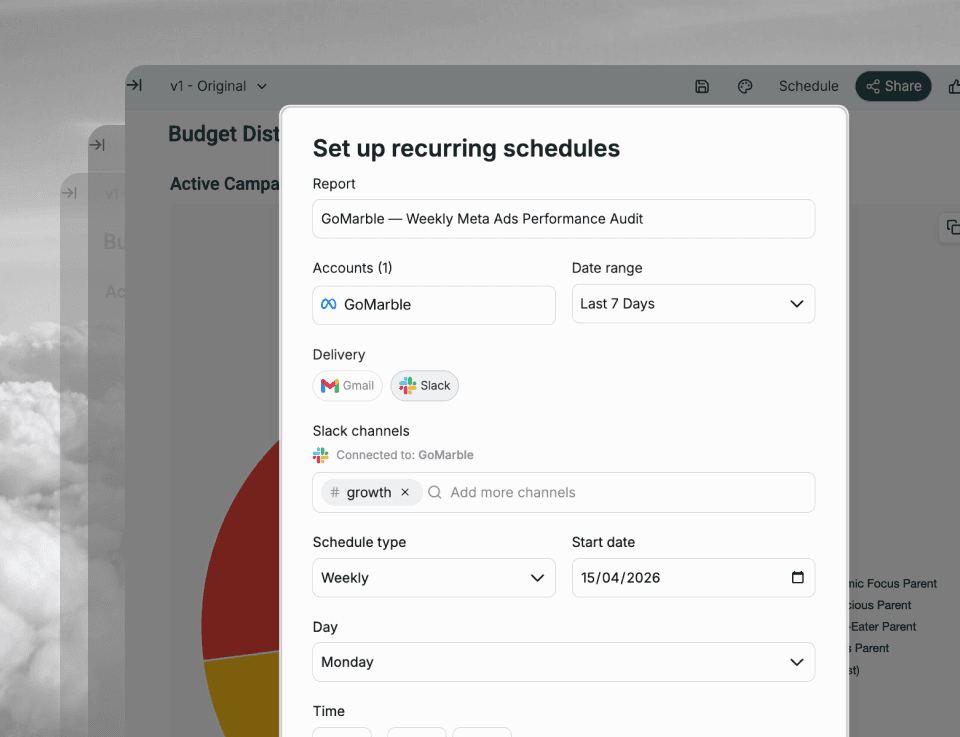960x737 pixels.
Task: Click the Report name field
Action: [563, 219]
